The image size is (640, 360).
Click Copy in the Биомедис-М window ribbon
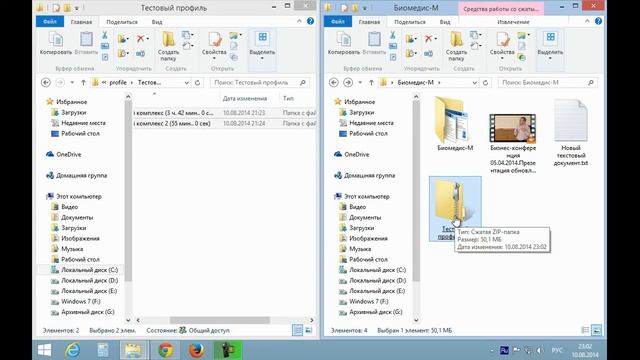344,43
